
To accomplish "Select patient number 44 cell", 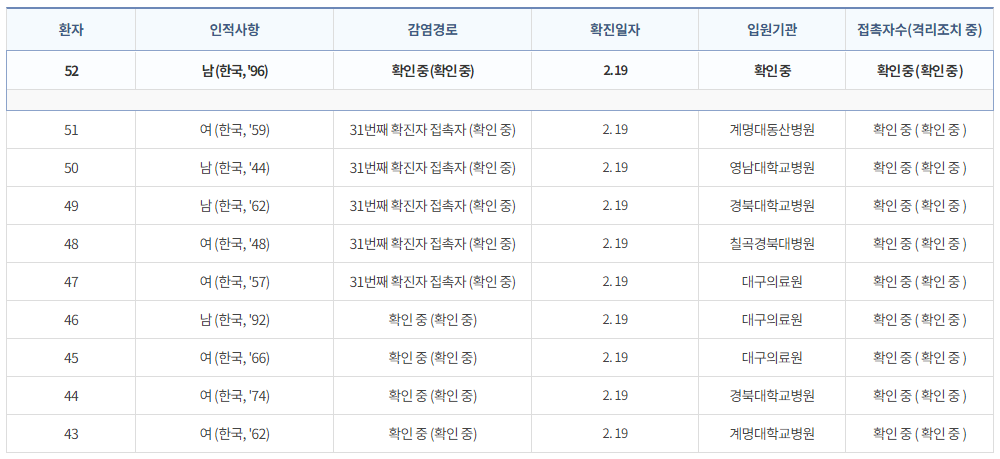I will (71, 396).
